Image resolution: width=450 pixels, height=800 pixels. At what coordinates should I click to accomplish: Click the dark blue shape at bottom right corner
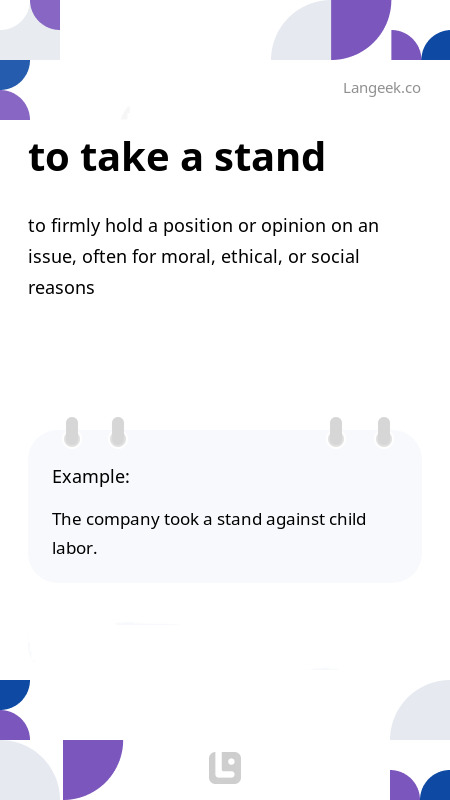[437, 786]
